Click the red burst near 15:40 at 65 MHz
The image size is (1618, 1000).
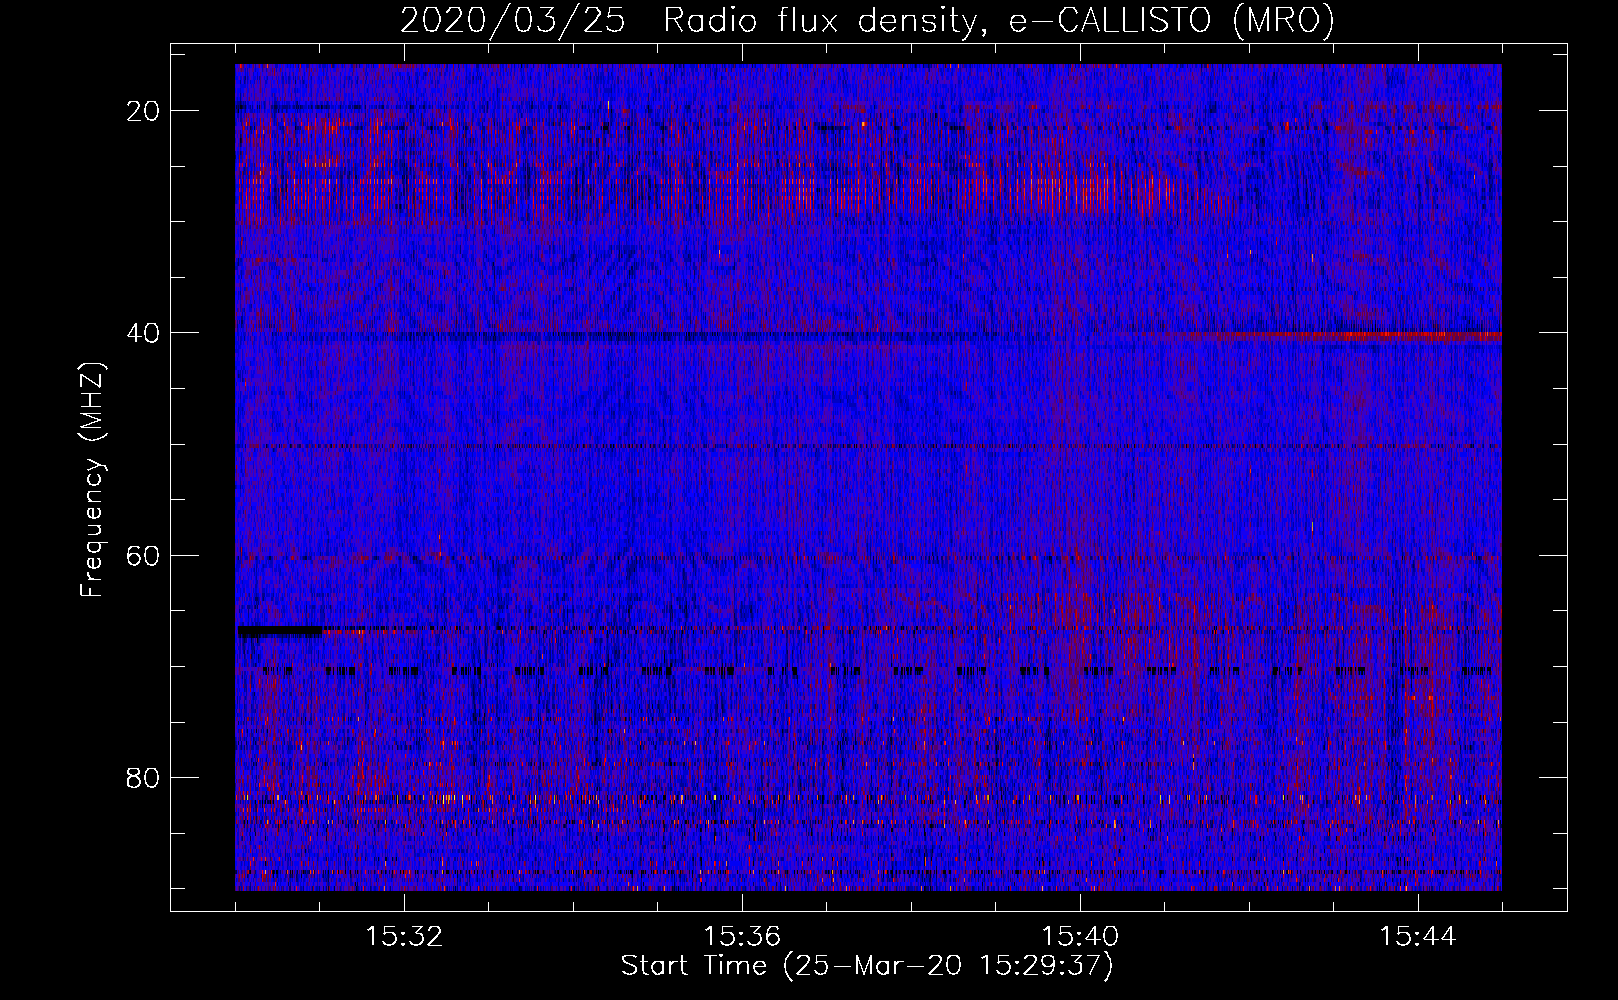[1080, 610]
